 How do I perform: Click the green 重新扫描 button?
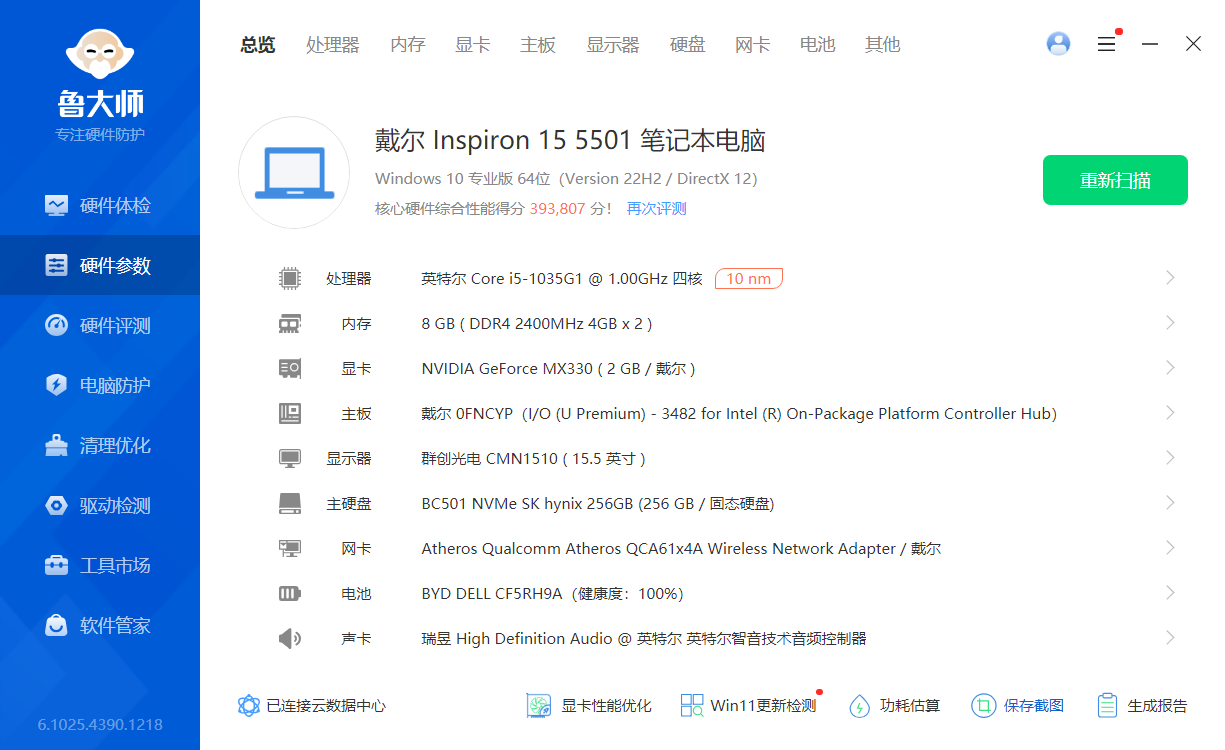click(1115, 180)
